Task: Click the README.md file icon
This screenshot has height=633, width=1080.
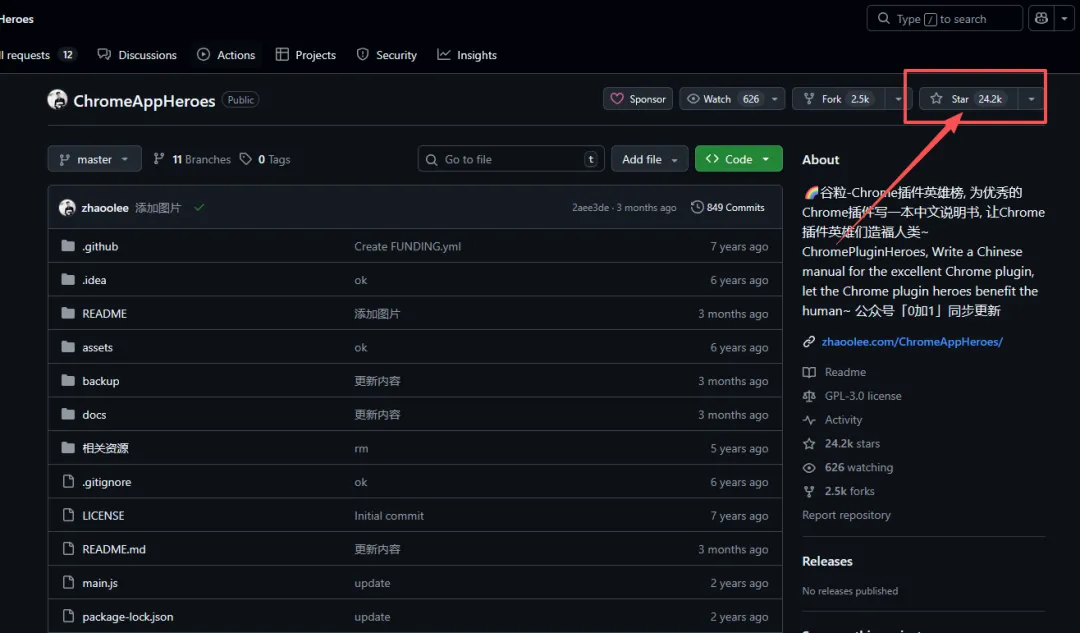Action: pos(68,549)
